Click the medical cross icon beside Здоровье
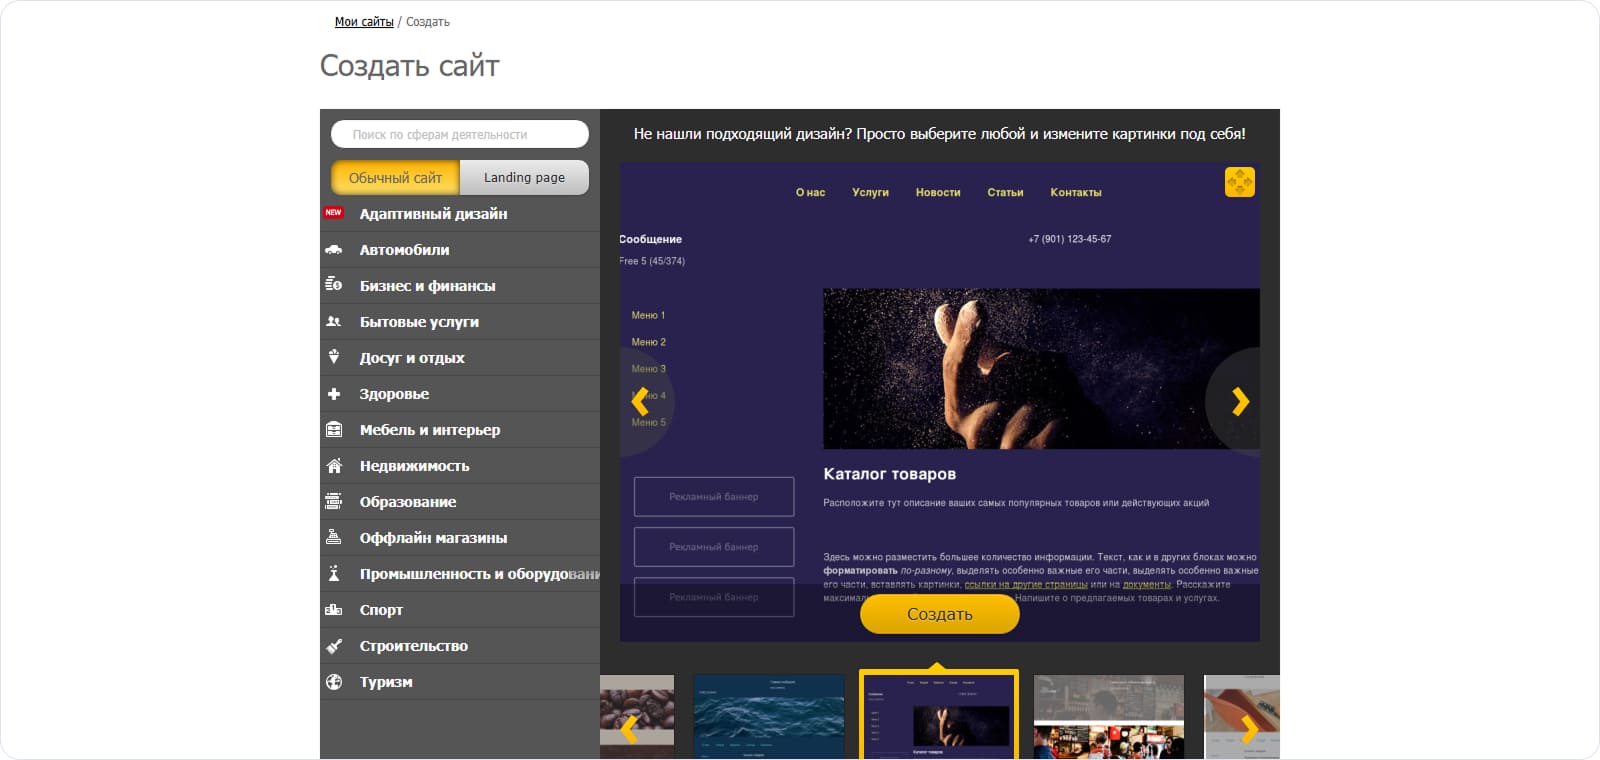 334,394
